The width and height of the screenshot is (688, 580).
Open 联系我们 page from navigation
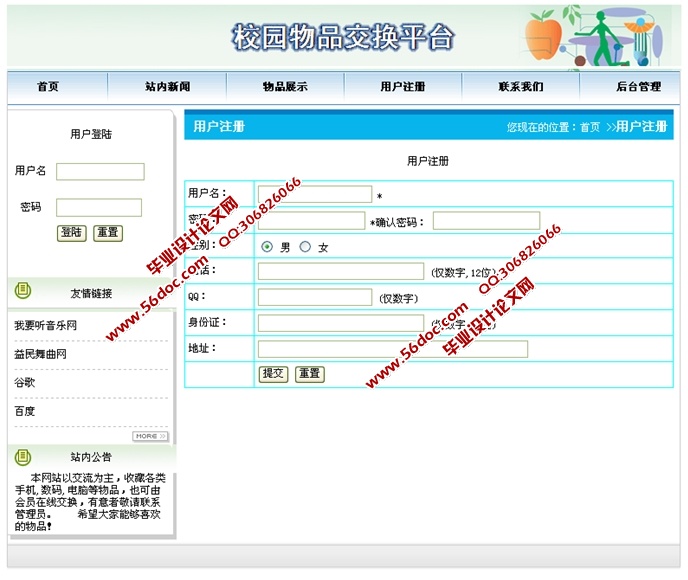[521, 87]
